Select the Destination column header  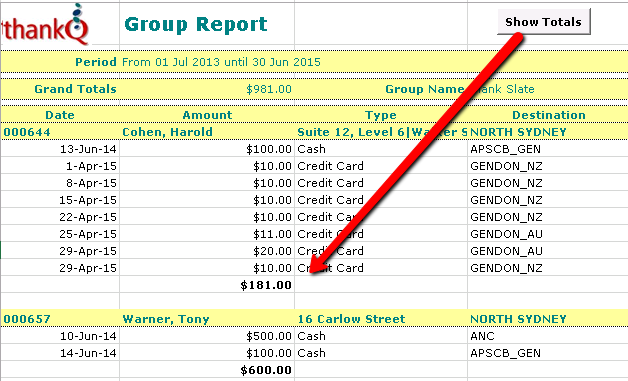pyautogui.click(x=549, y=115)
